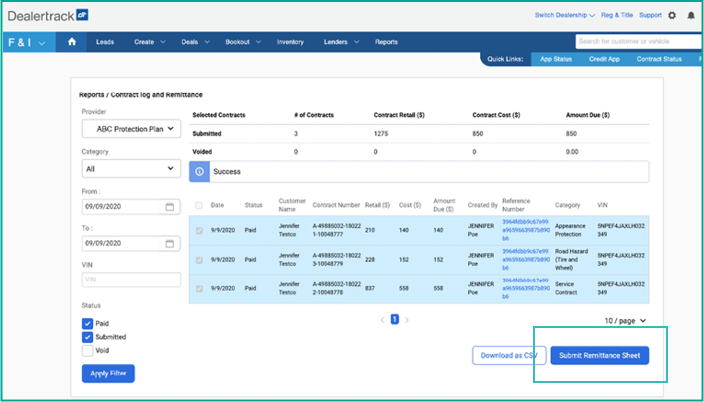Open the Reports menu item
The width and height of the screenshot is (704, 402).
(x=386, y=42)
